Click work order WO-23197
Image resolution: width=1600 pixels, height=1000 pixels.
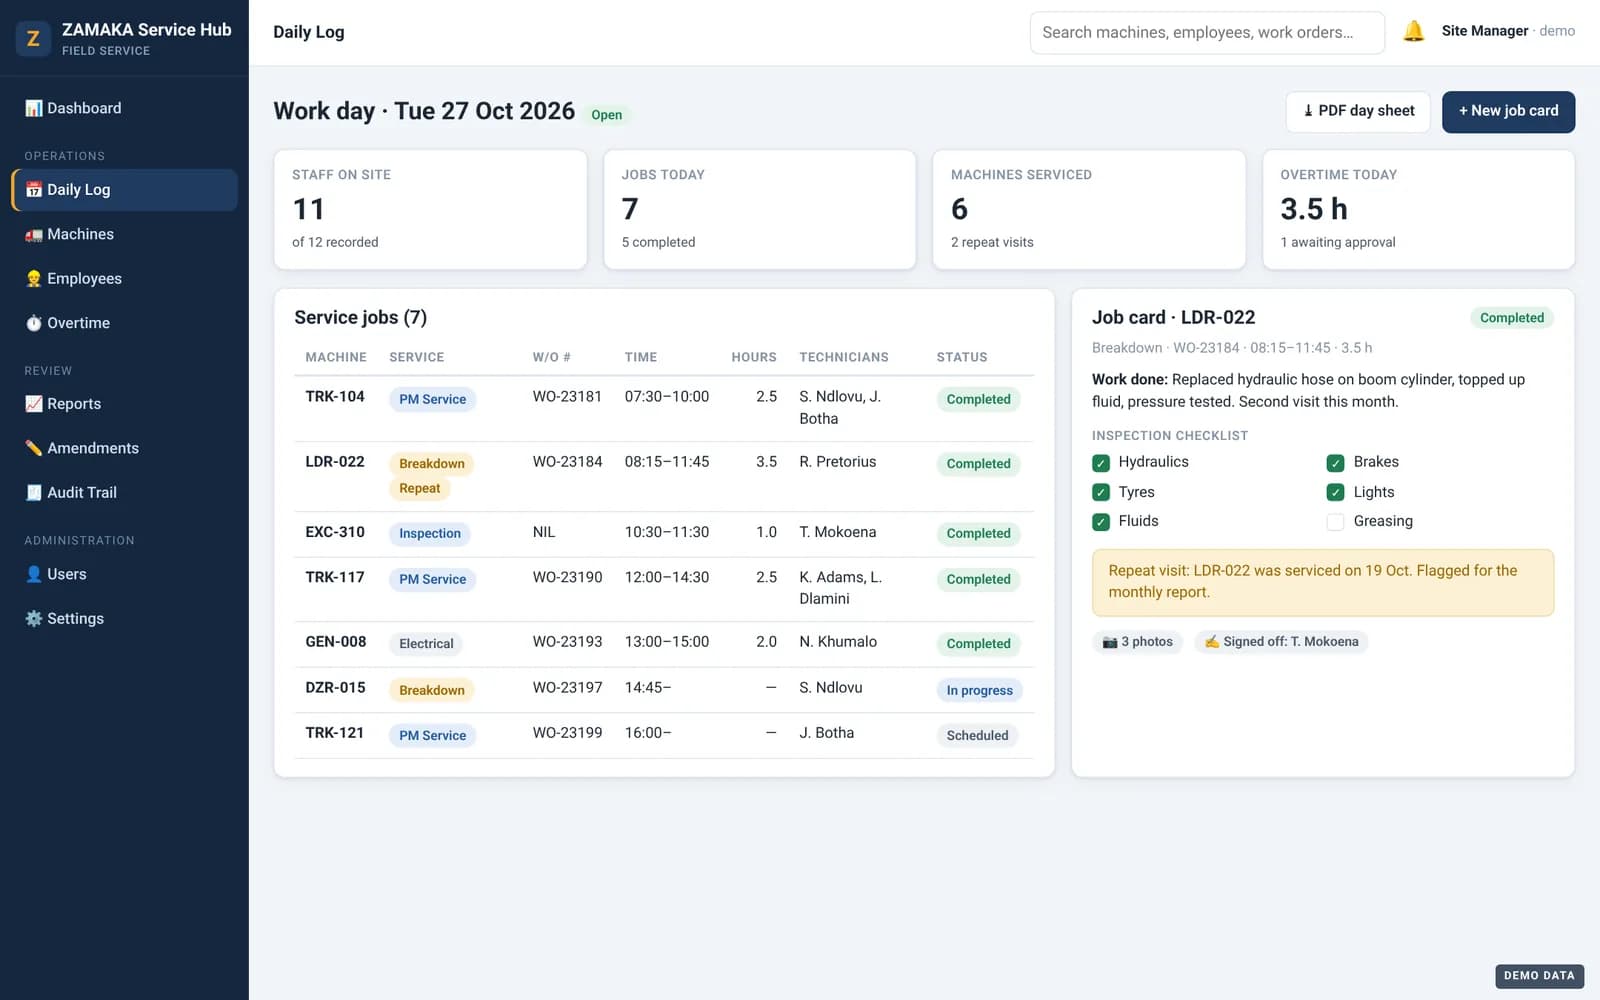pos(567,688)
